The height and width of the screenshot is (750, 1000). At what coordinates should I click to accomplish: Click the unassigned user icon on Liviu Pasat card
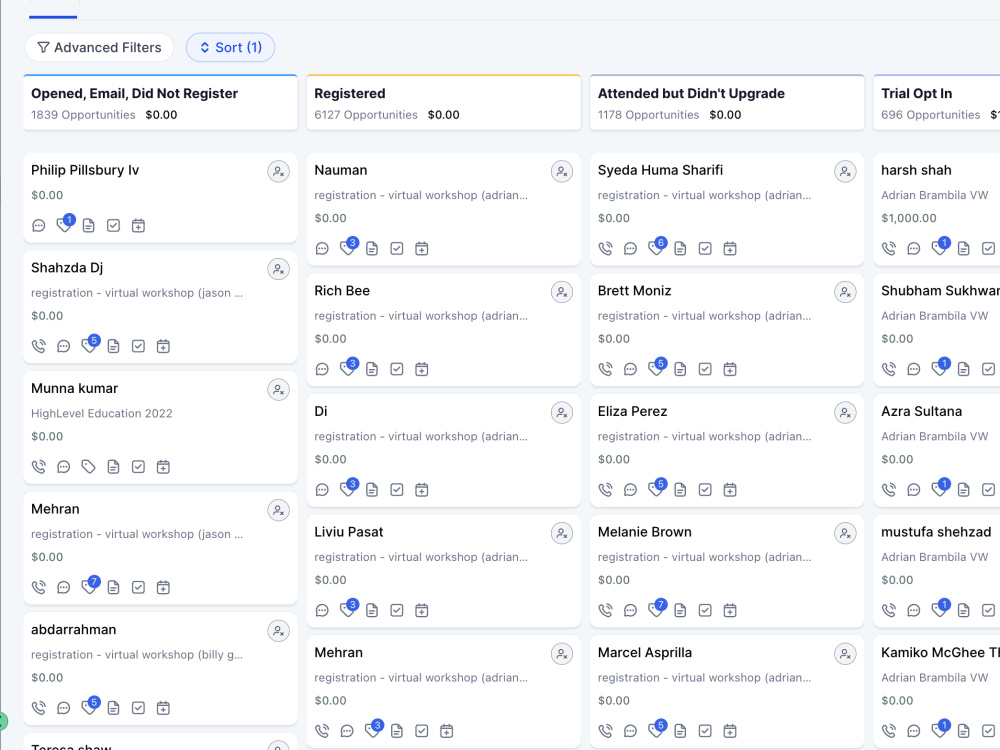coord(562,533)
